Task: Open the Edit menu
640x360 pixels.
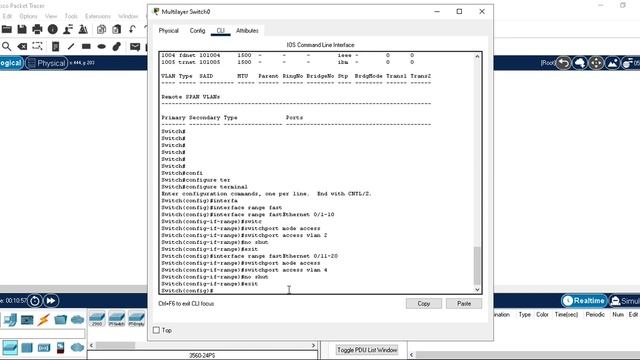Action: coord(7,16)
